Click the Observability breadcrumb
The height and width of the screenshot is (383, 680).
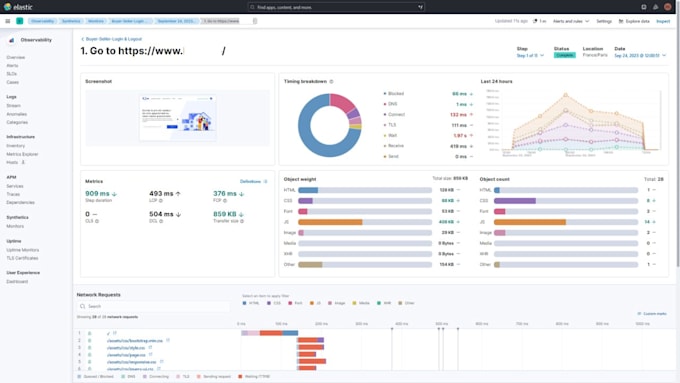pos(42,21)
